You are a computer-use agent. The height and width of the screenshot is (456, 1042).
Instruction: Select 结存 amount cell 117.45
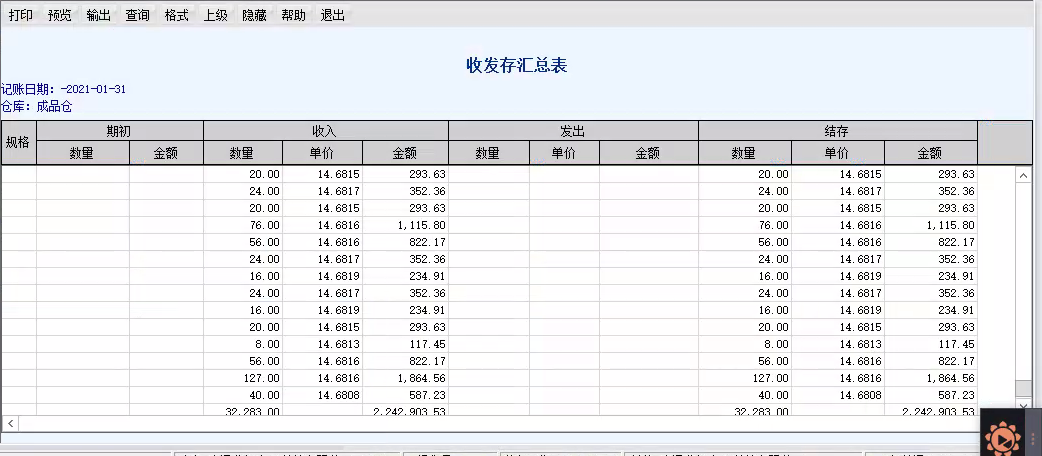tap(930, 344)
